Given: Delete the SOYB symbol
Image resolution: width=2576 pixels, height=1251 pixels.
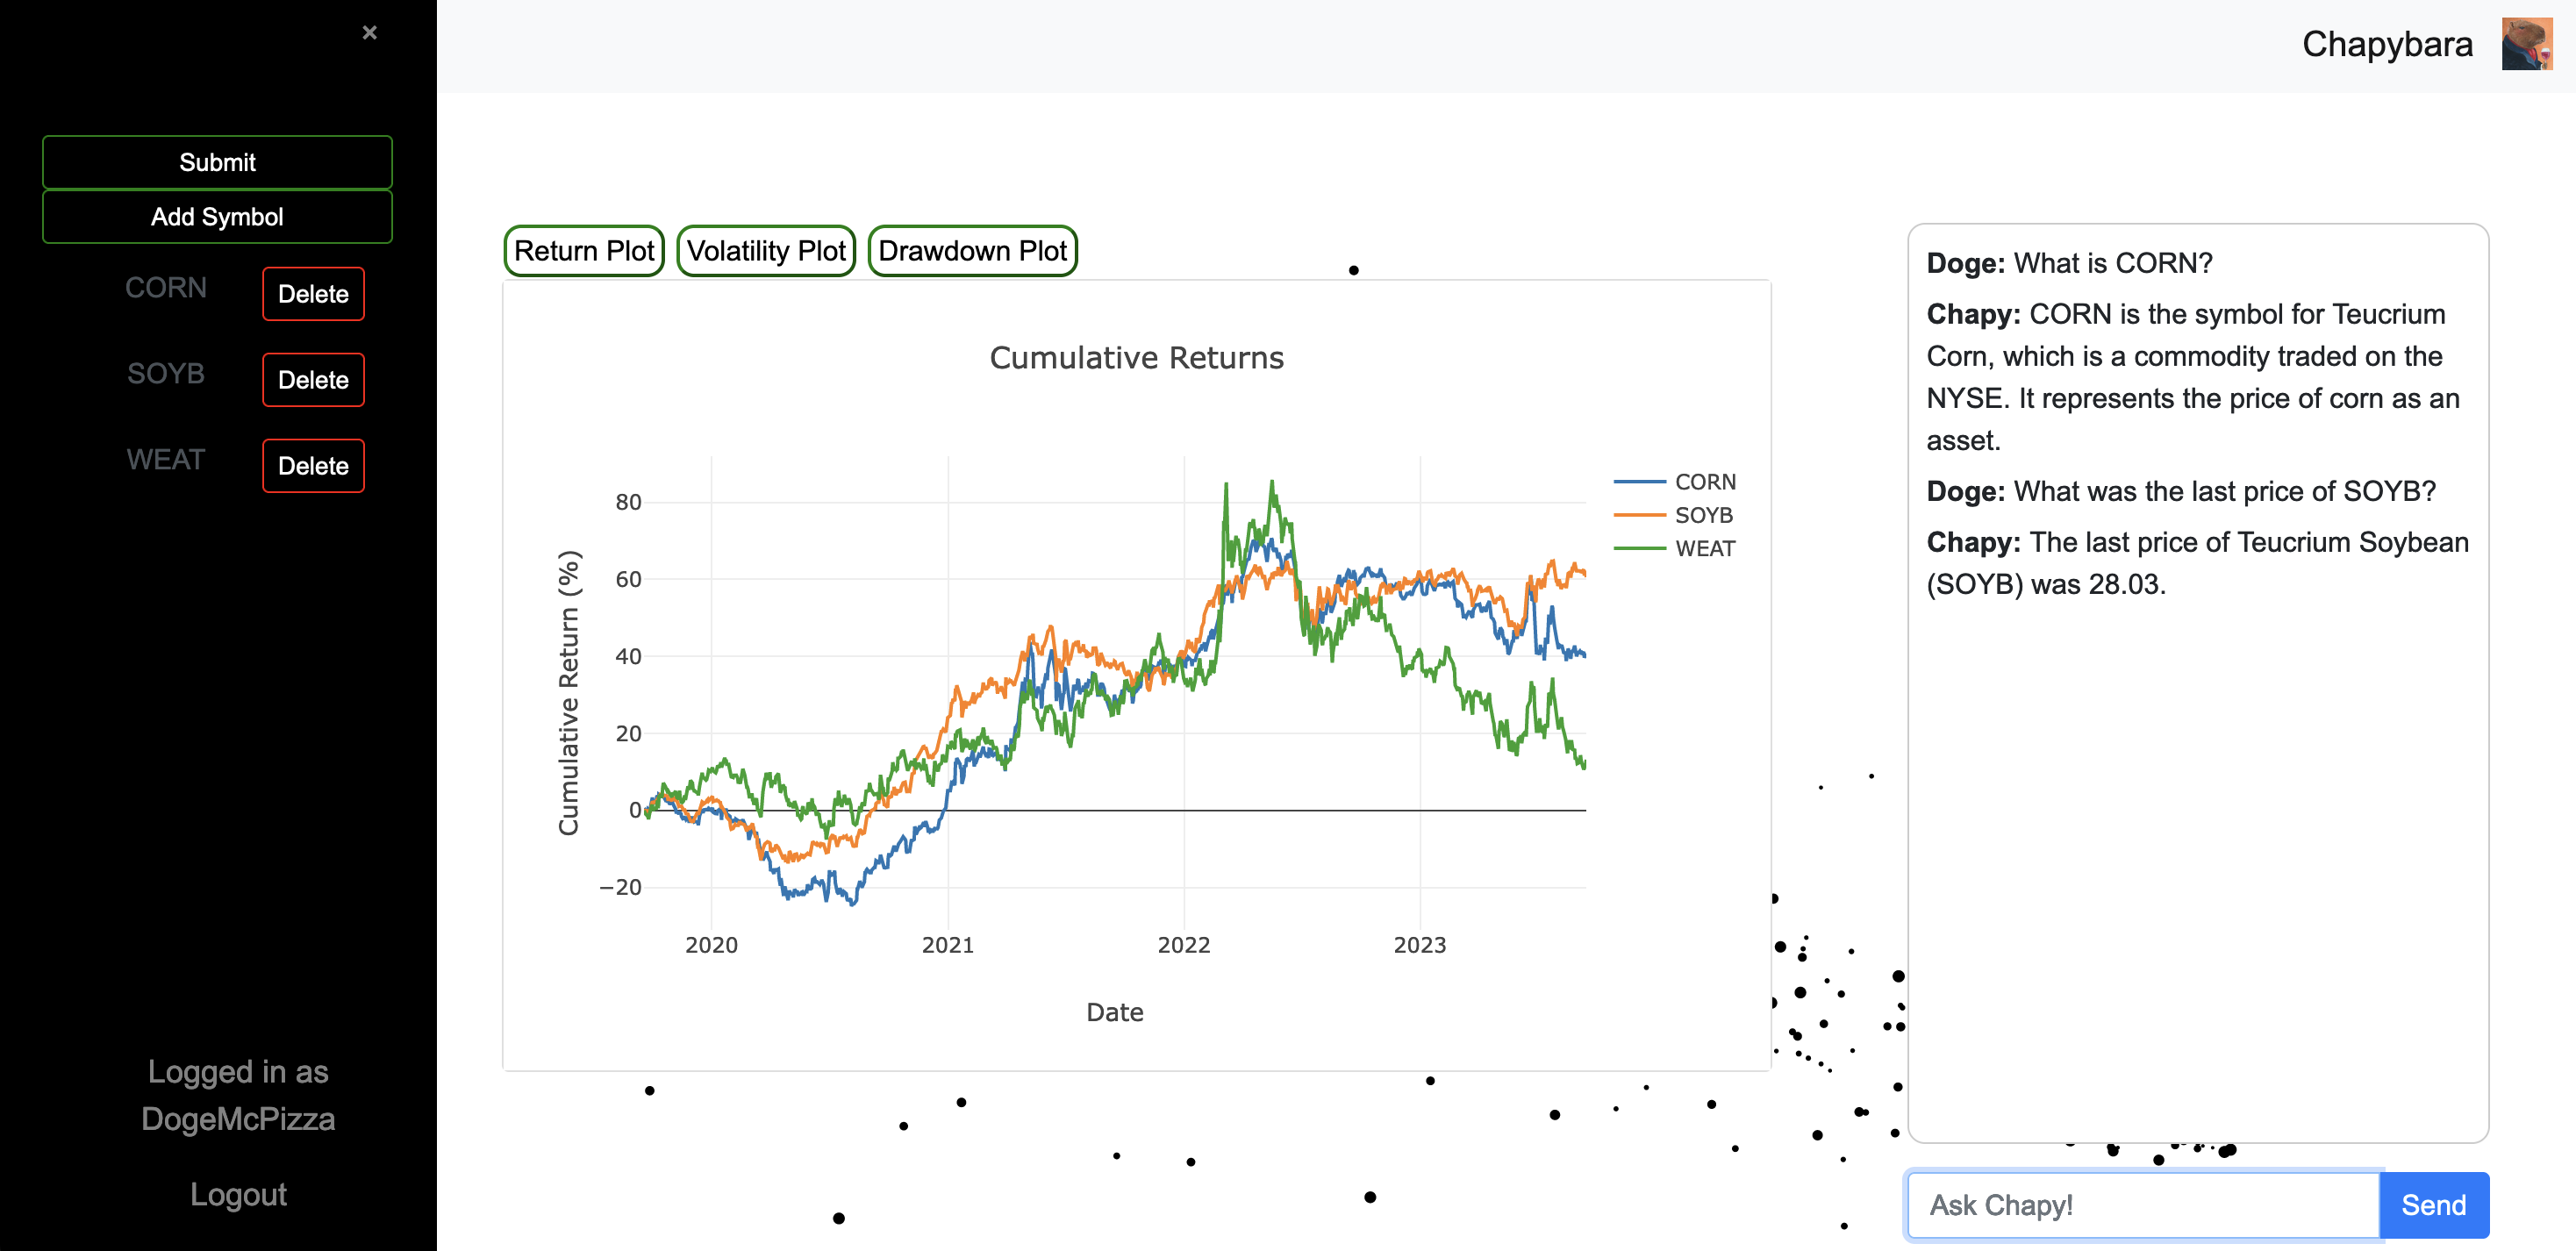Looking at the screenshot, I should [x=313, y=380].
